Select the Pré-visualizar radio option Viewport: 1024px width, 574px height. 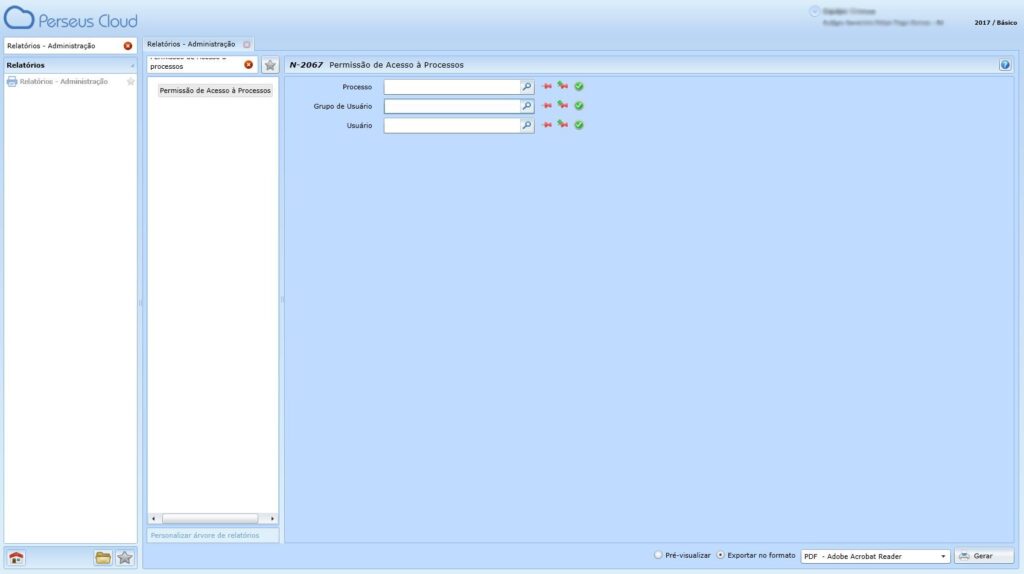(657, 555)
